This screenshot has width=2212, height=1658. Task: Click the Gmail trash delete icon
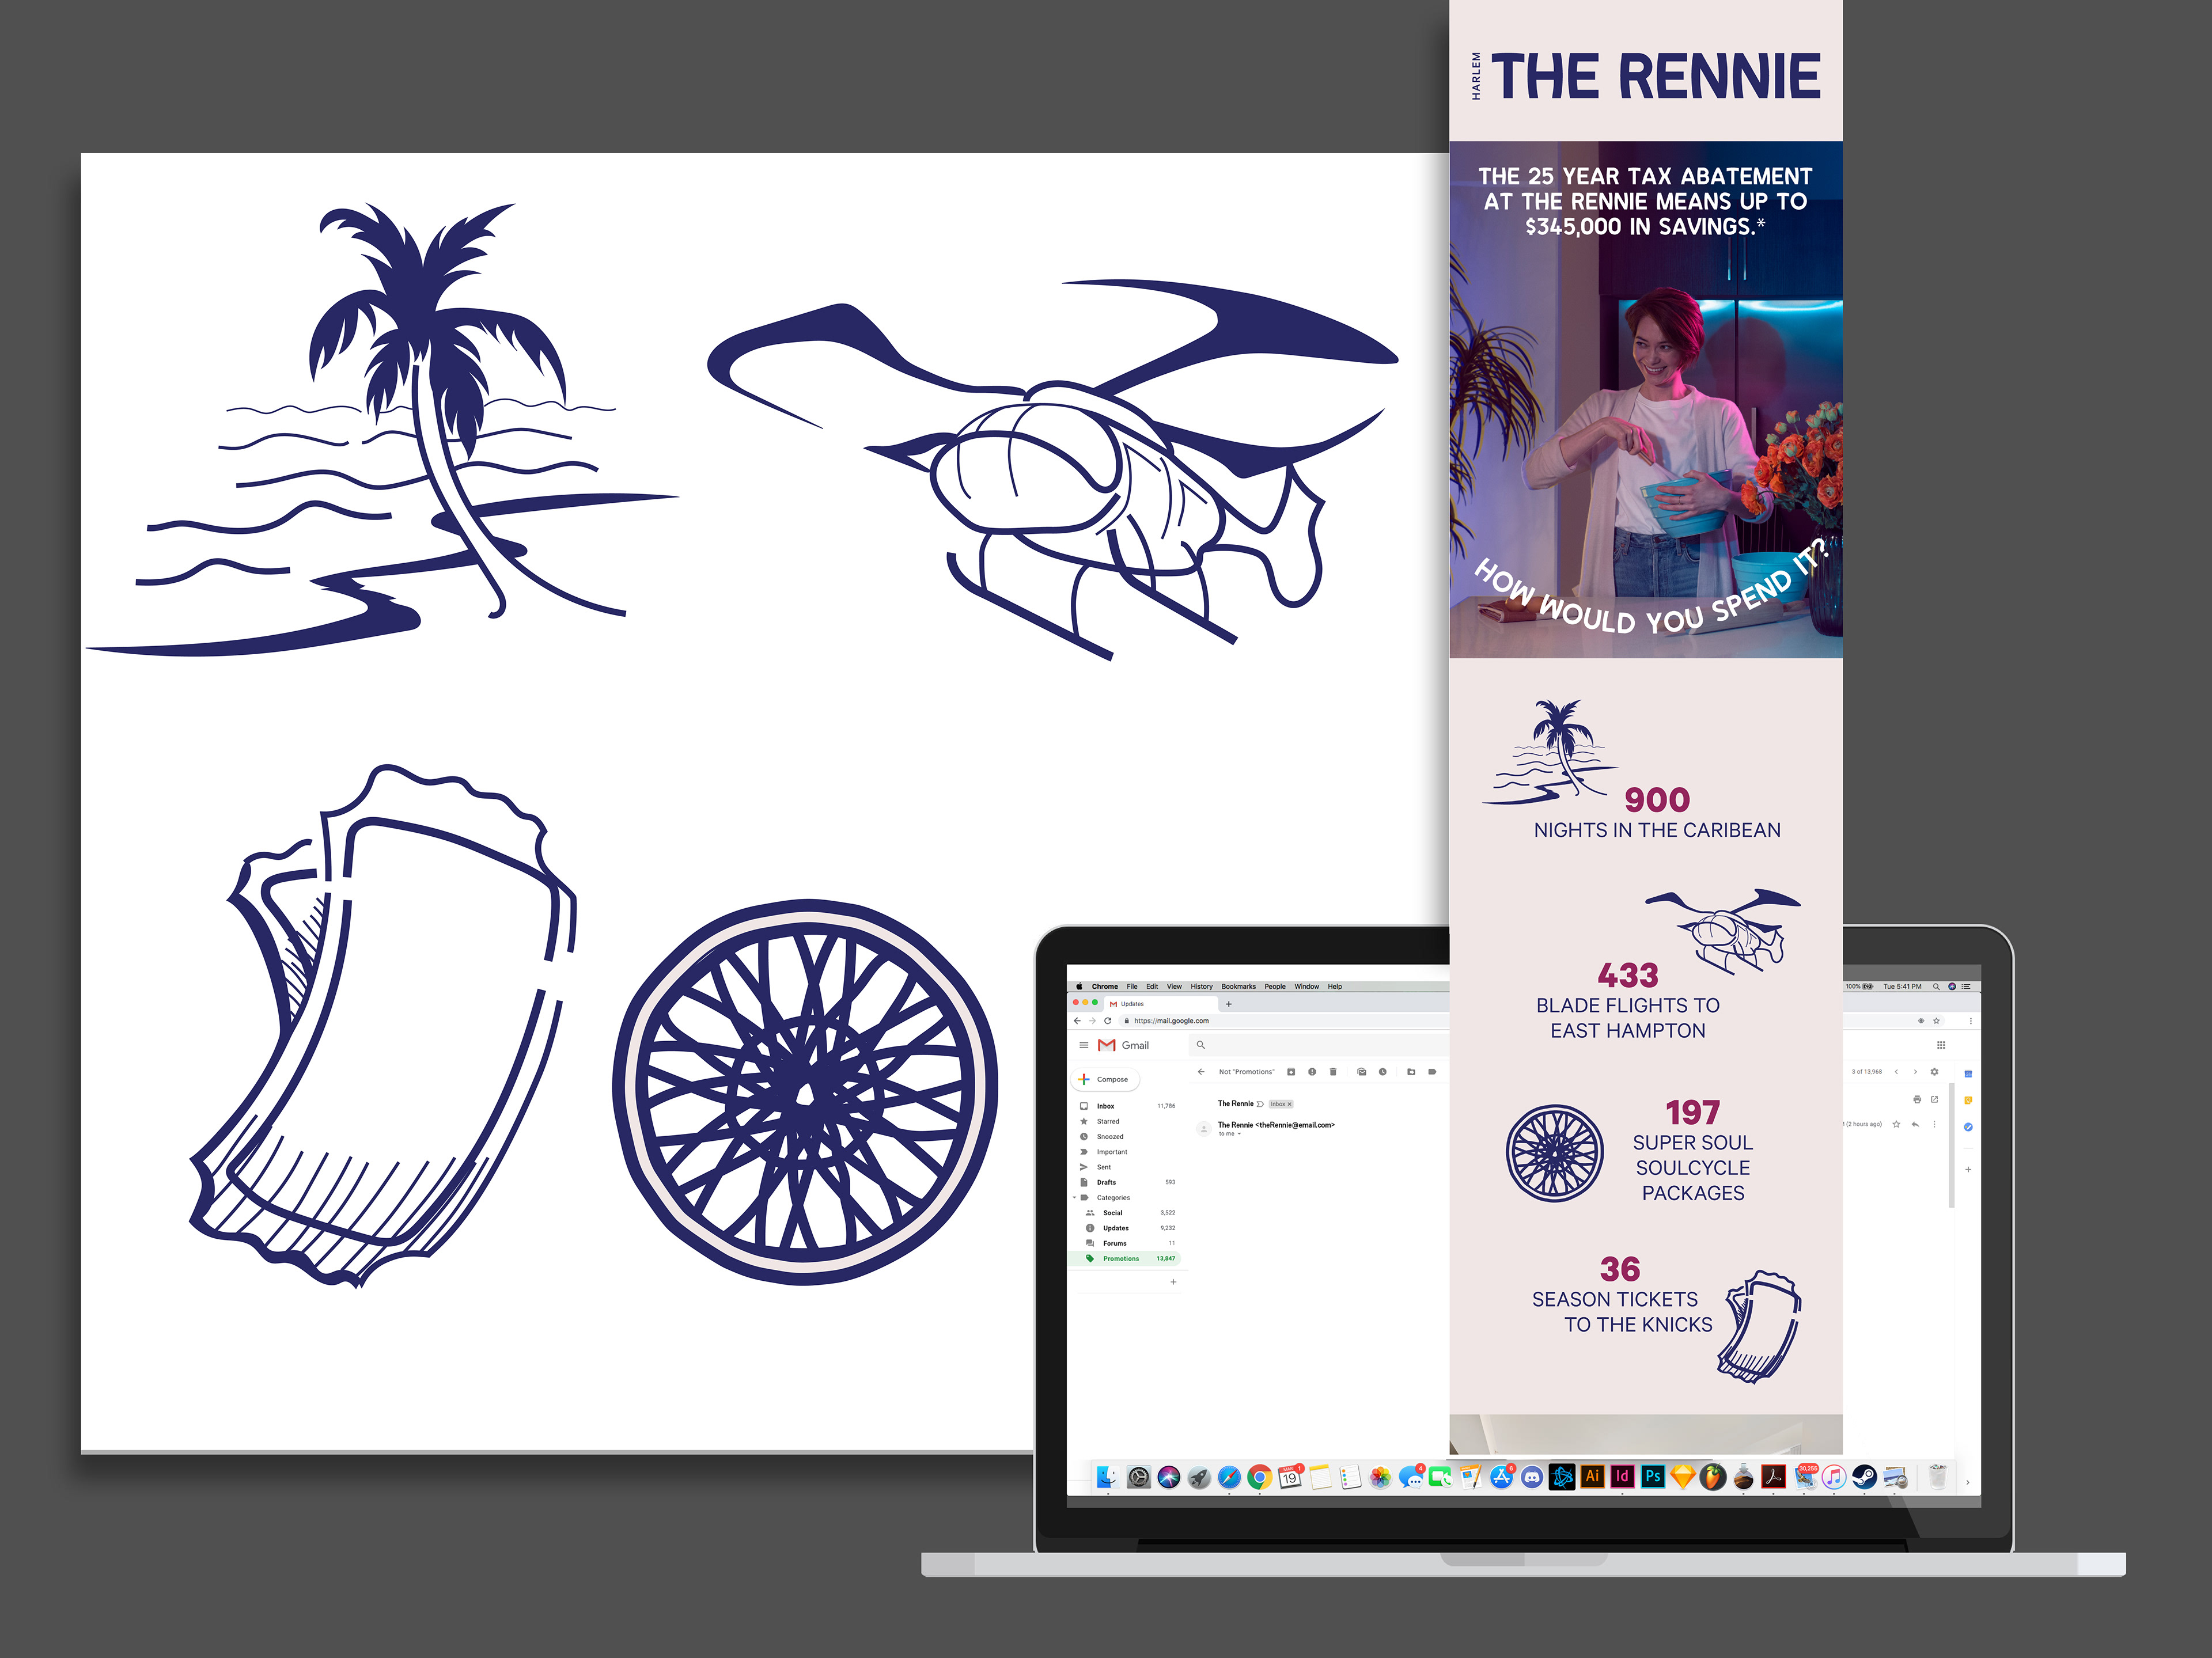pyautogui.click(x=1332, y=1072)
